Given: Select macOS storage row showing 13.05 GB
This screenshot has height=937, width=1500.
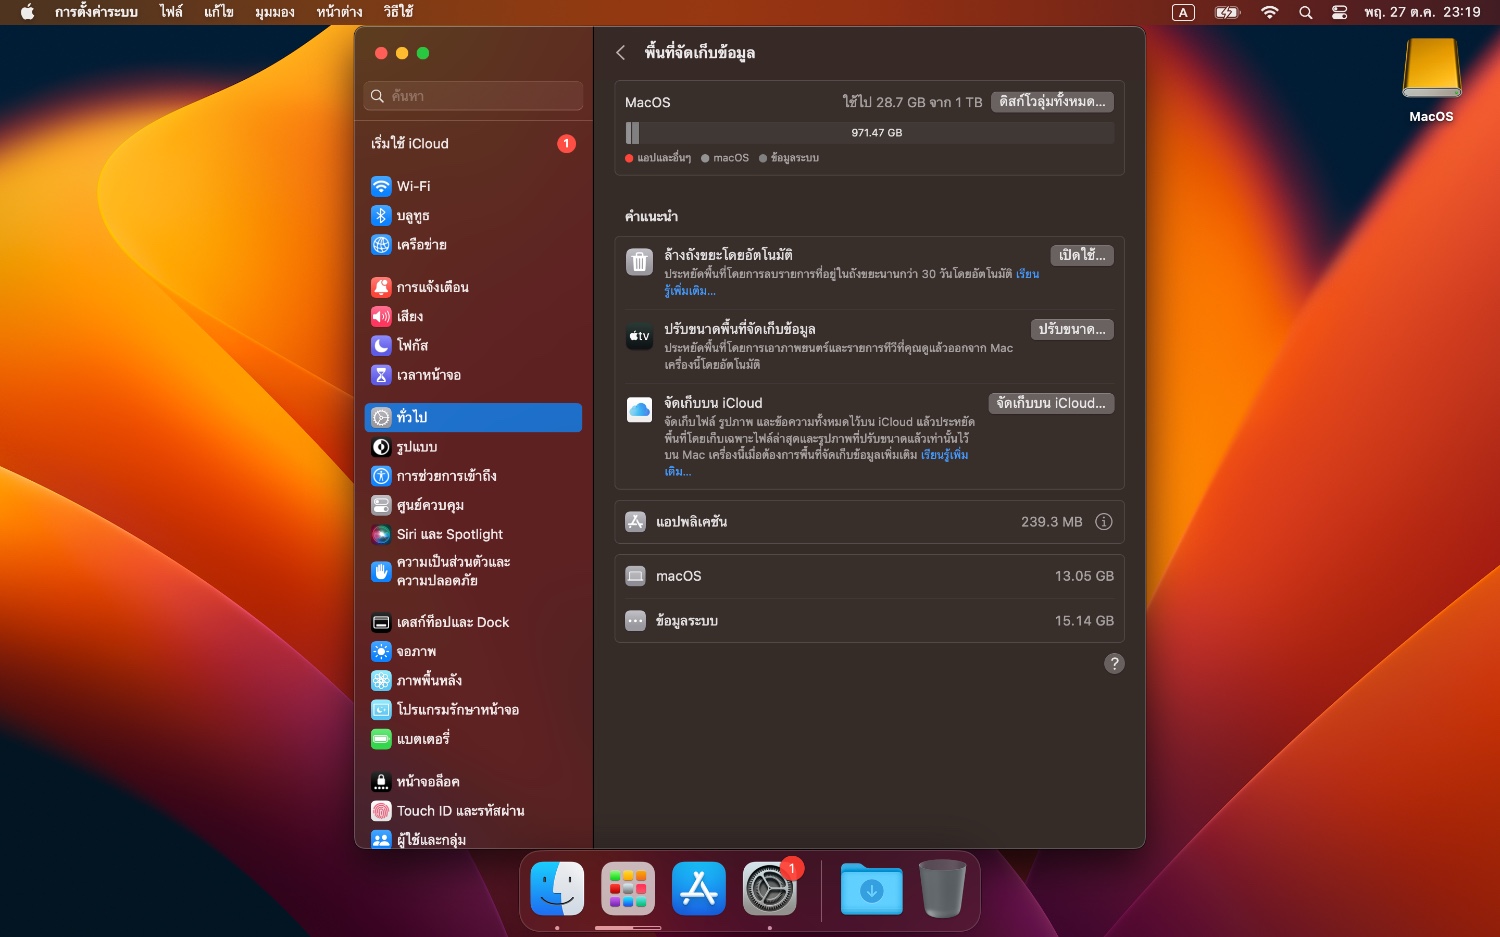Looking at the screenshot, I should point(869,576).
